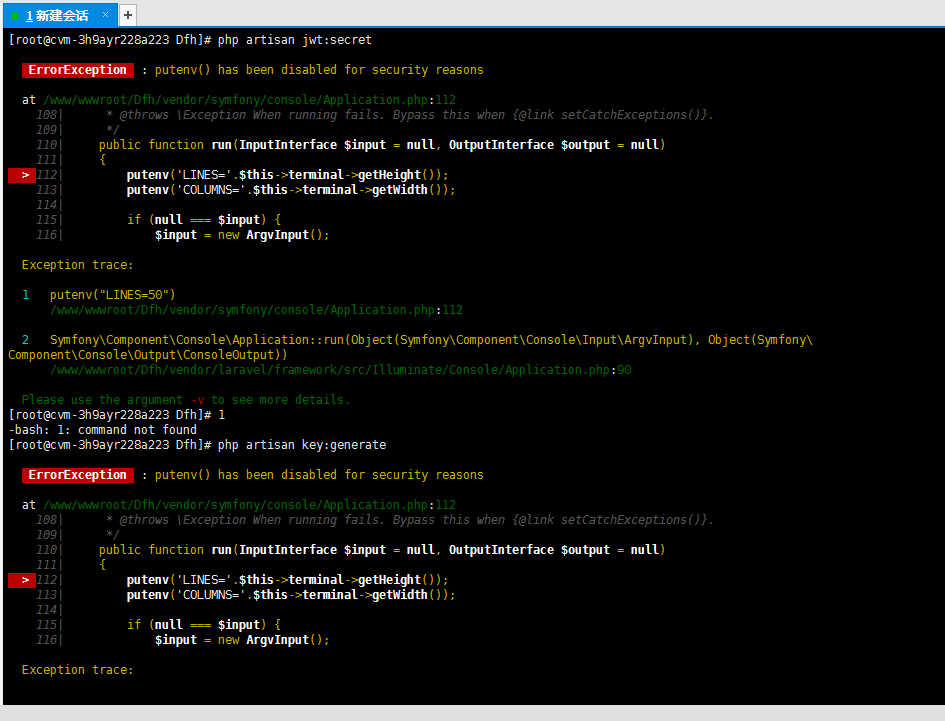Click the empty tab bar area

tap(500, 15)
